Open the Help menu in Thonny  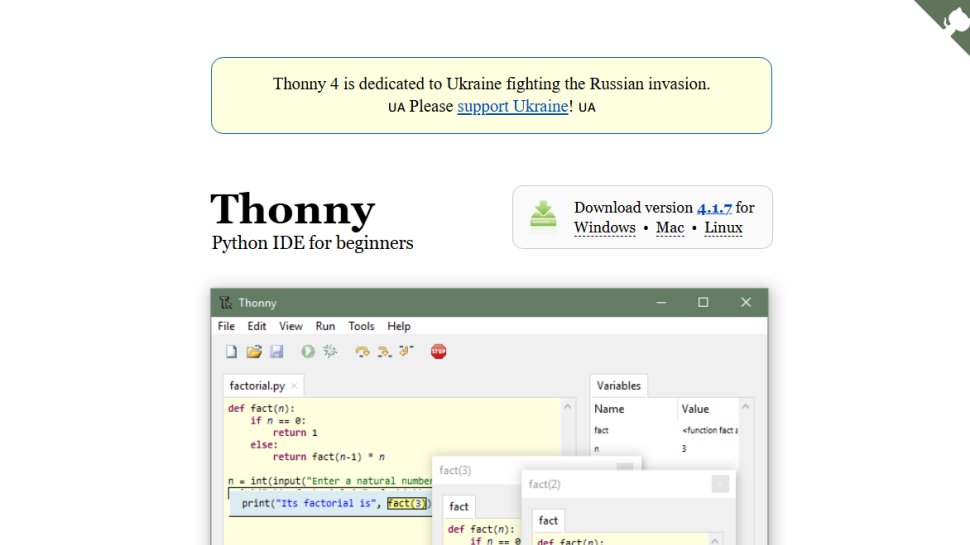click(x=399, y=326)
